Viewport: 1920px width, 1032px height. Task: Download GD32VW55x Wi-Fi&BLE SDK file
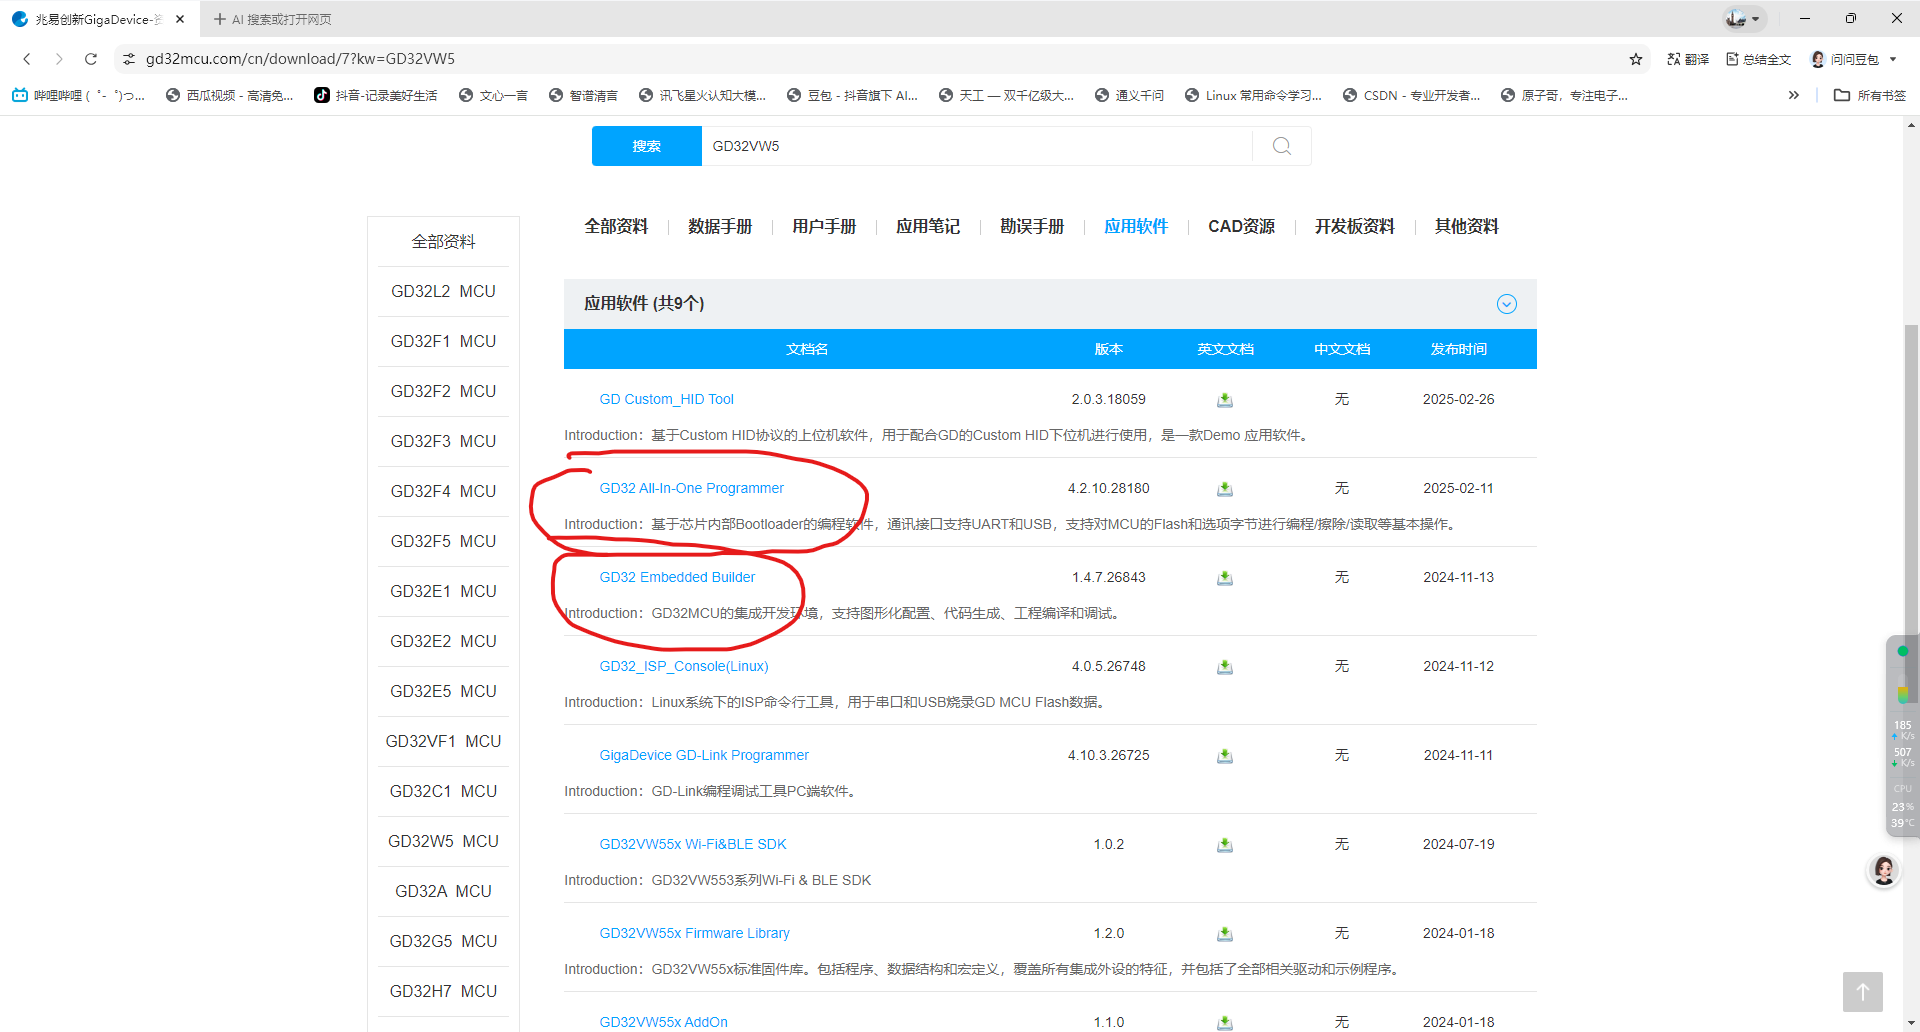click(1224, 845)
